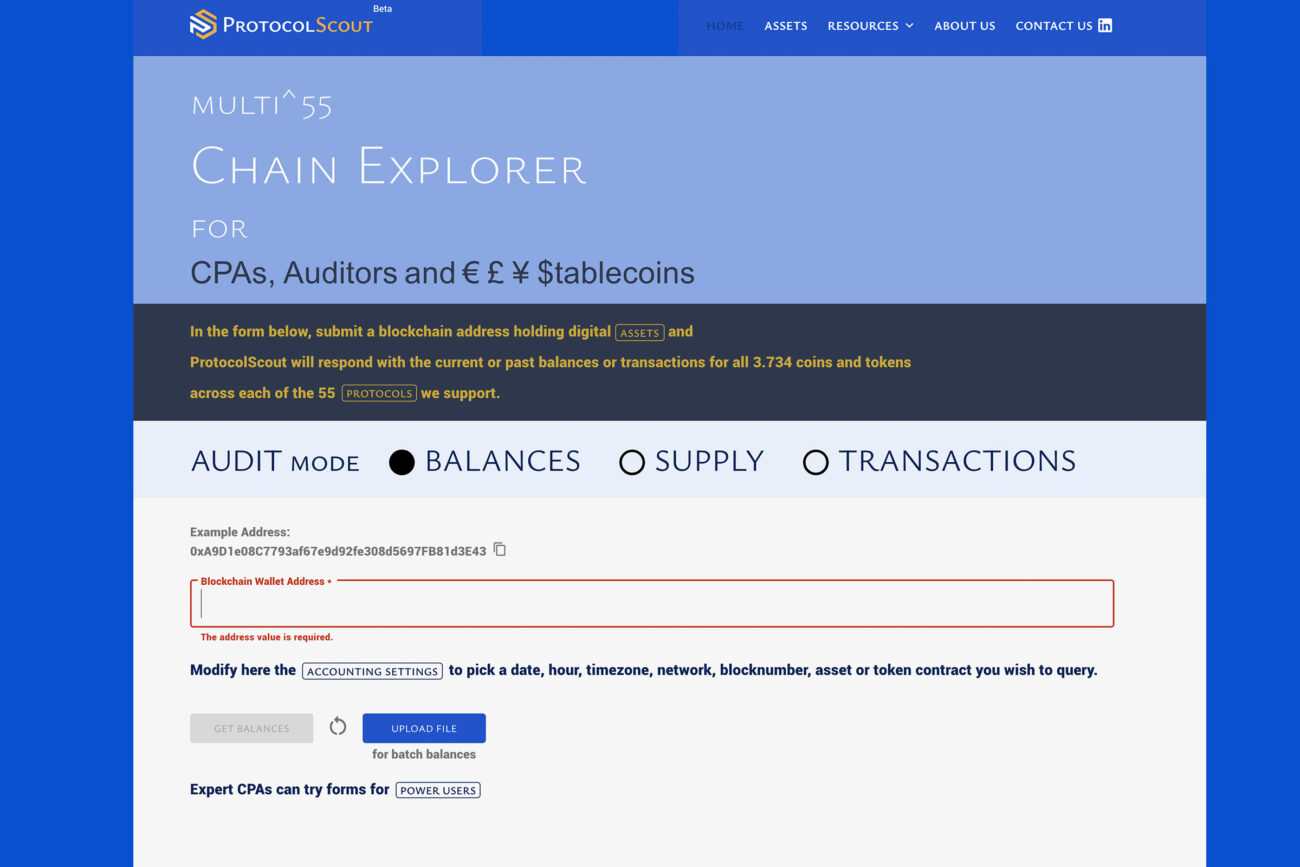This screenshot has width=1300, height=867.
Task: Go to the Home menu item
Action: click(x=725, y=26)
